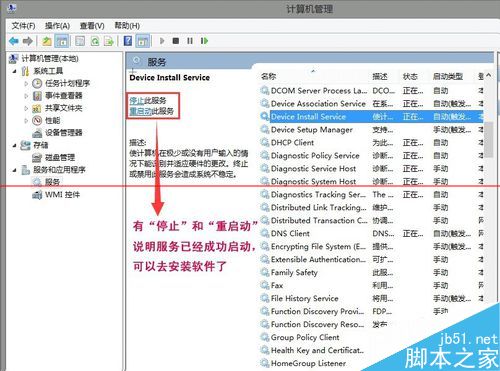
Task: Click the services list vertical scrollbar thumb
Action: [x=489, y=139]
